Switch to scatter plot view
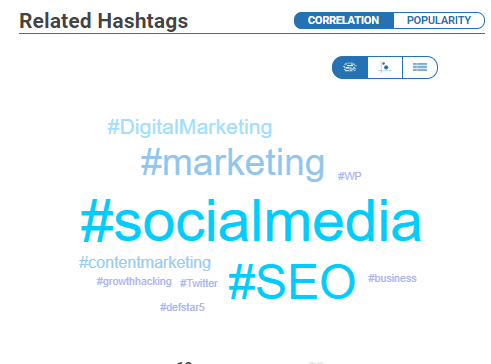 pyautogui.click(x=385, y=67)
